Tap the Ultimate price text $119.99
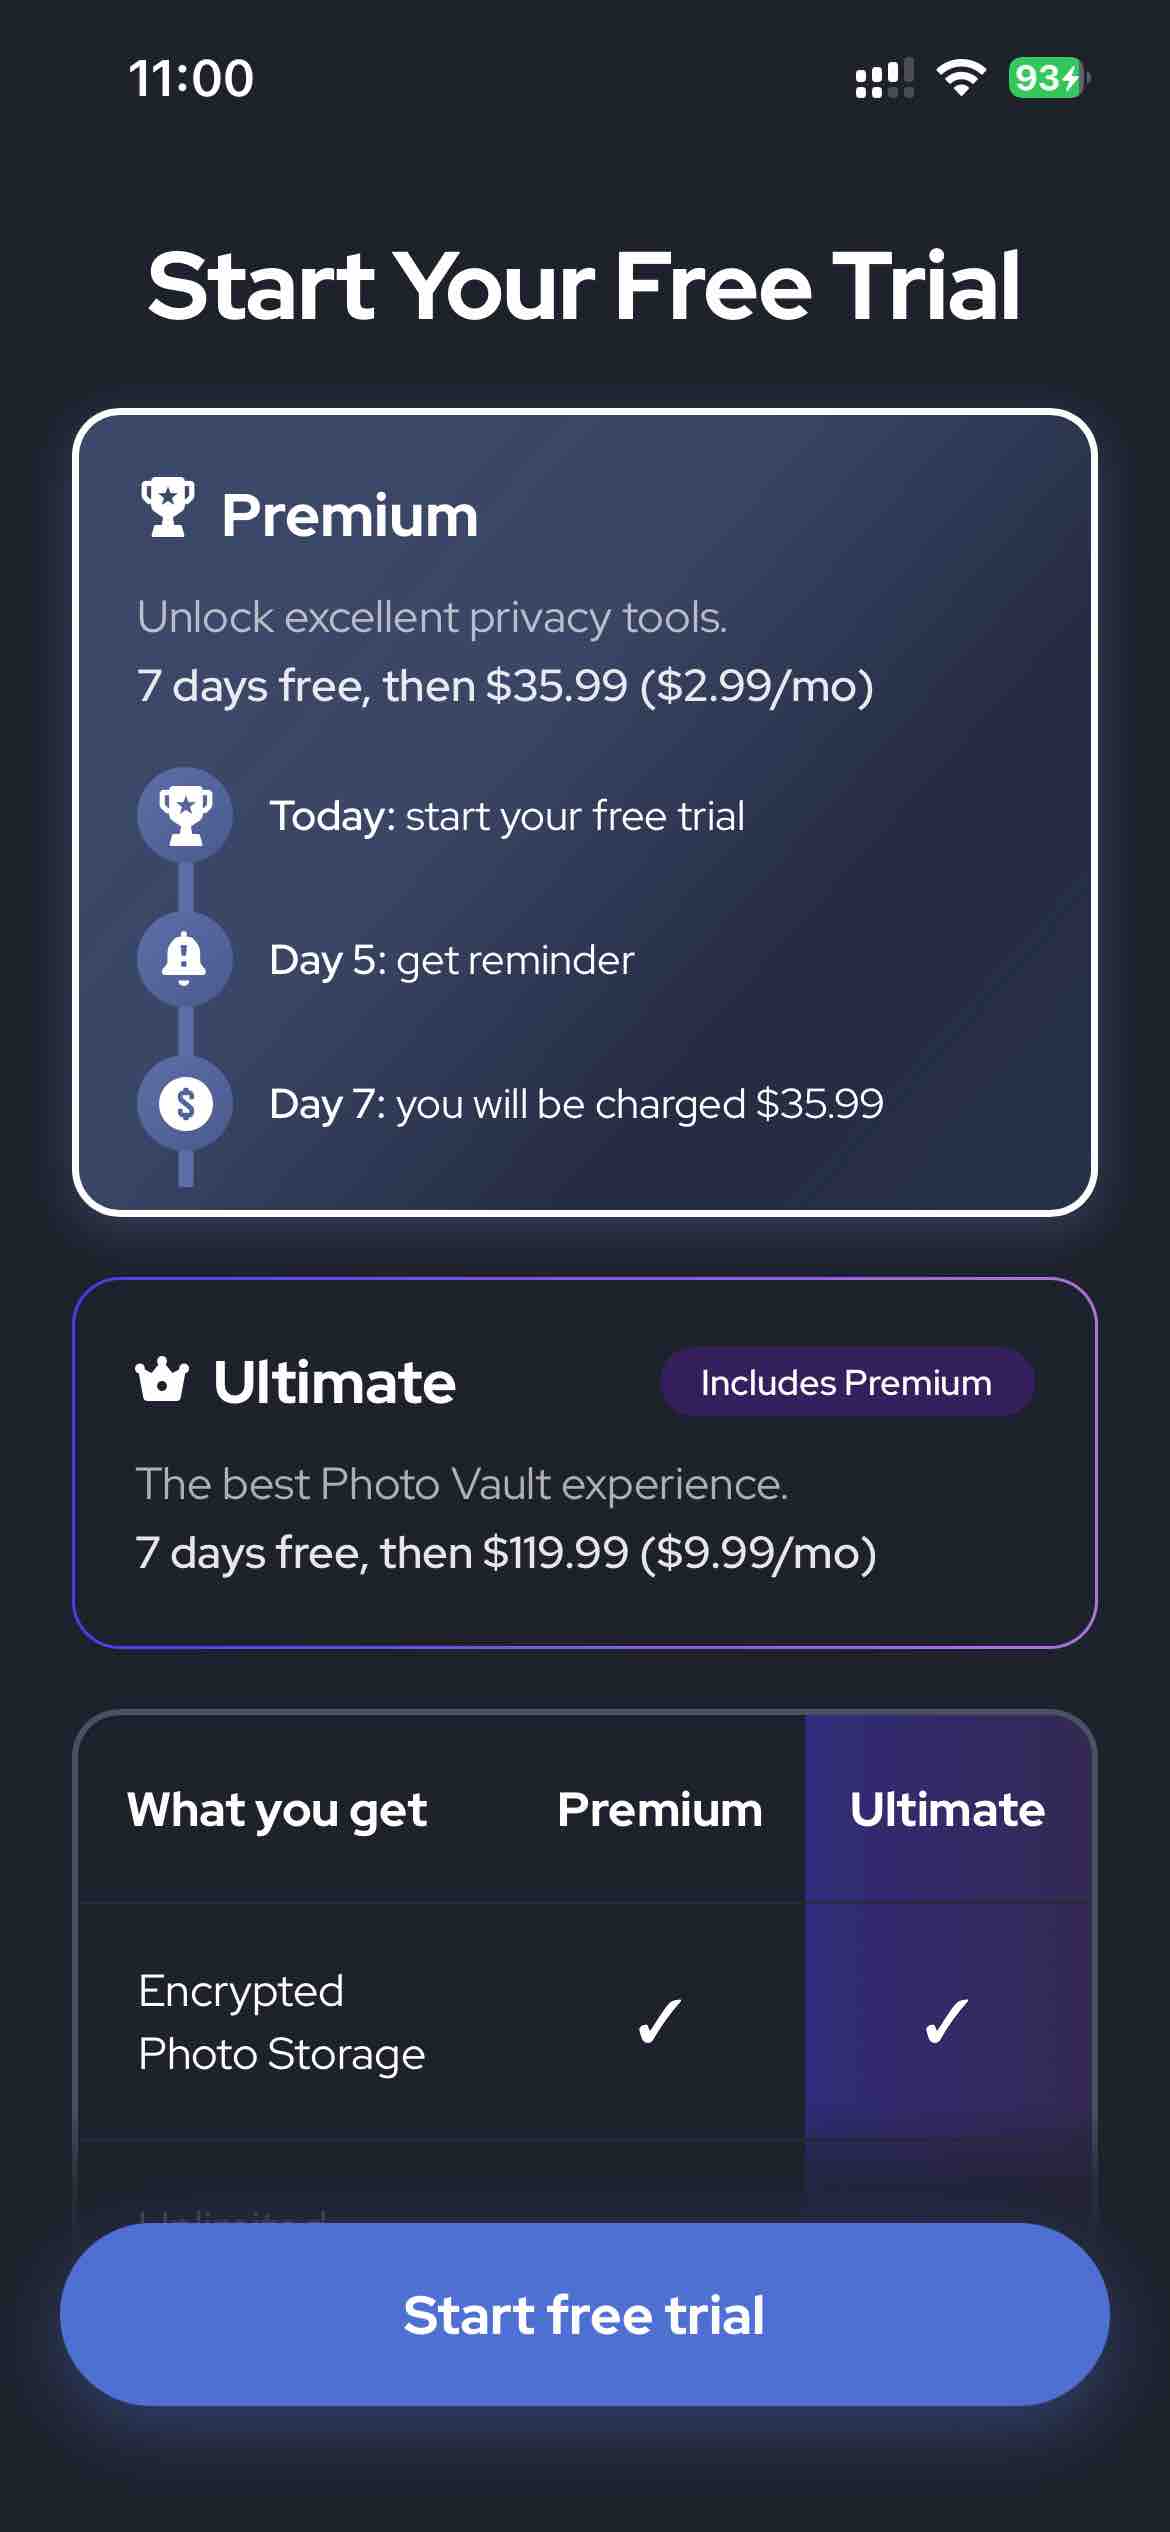1170x2532 pixels. pyautogui.click(x=555, y=1553)
